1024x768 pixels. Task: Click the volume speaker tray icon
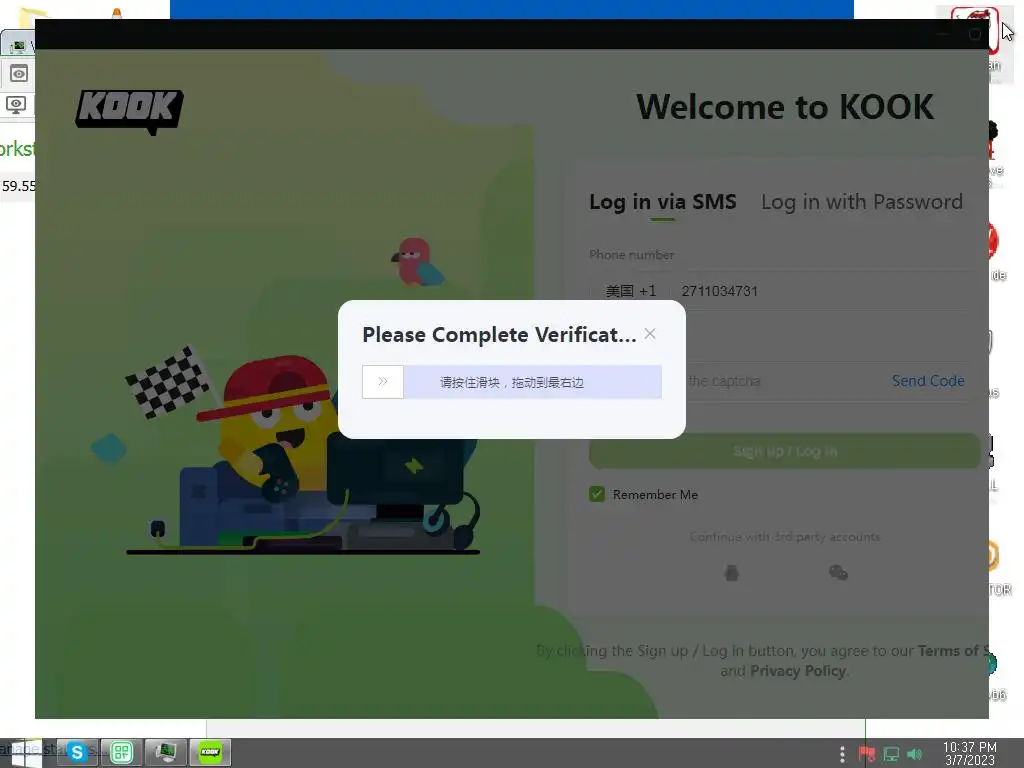pyautogui.click(x=915, y=754)
